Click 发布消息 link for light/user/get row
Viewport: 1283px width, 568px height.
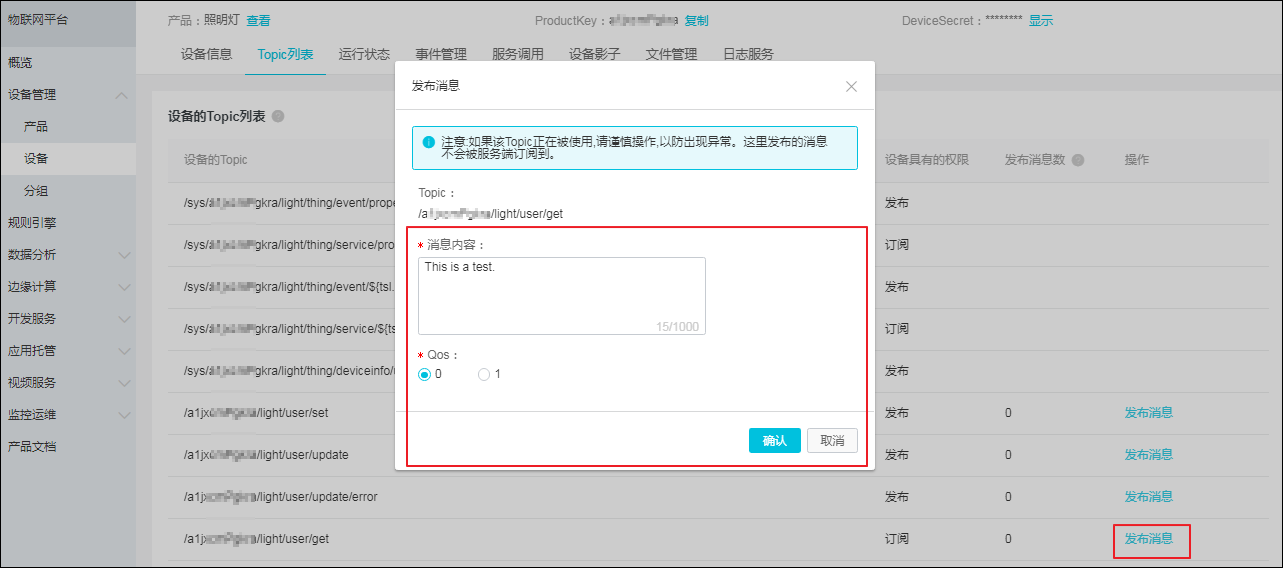coord(1148,539)
